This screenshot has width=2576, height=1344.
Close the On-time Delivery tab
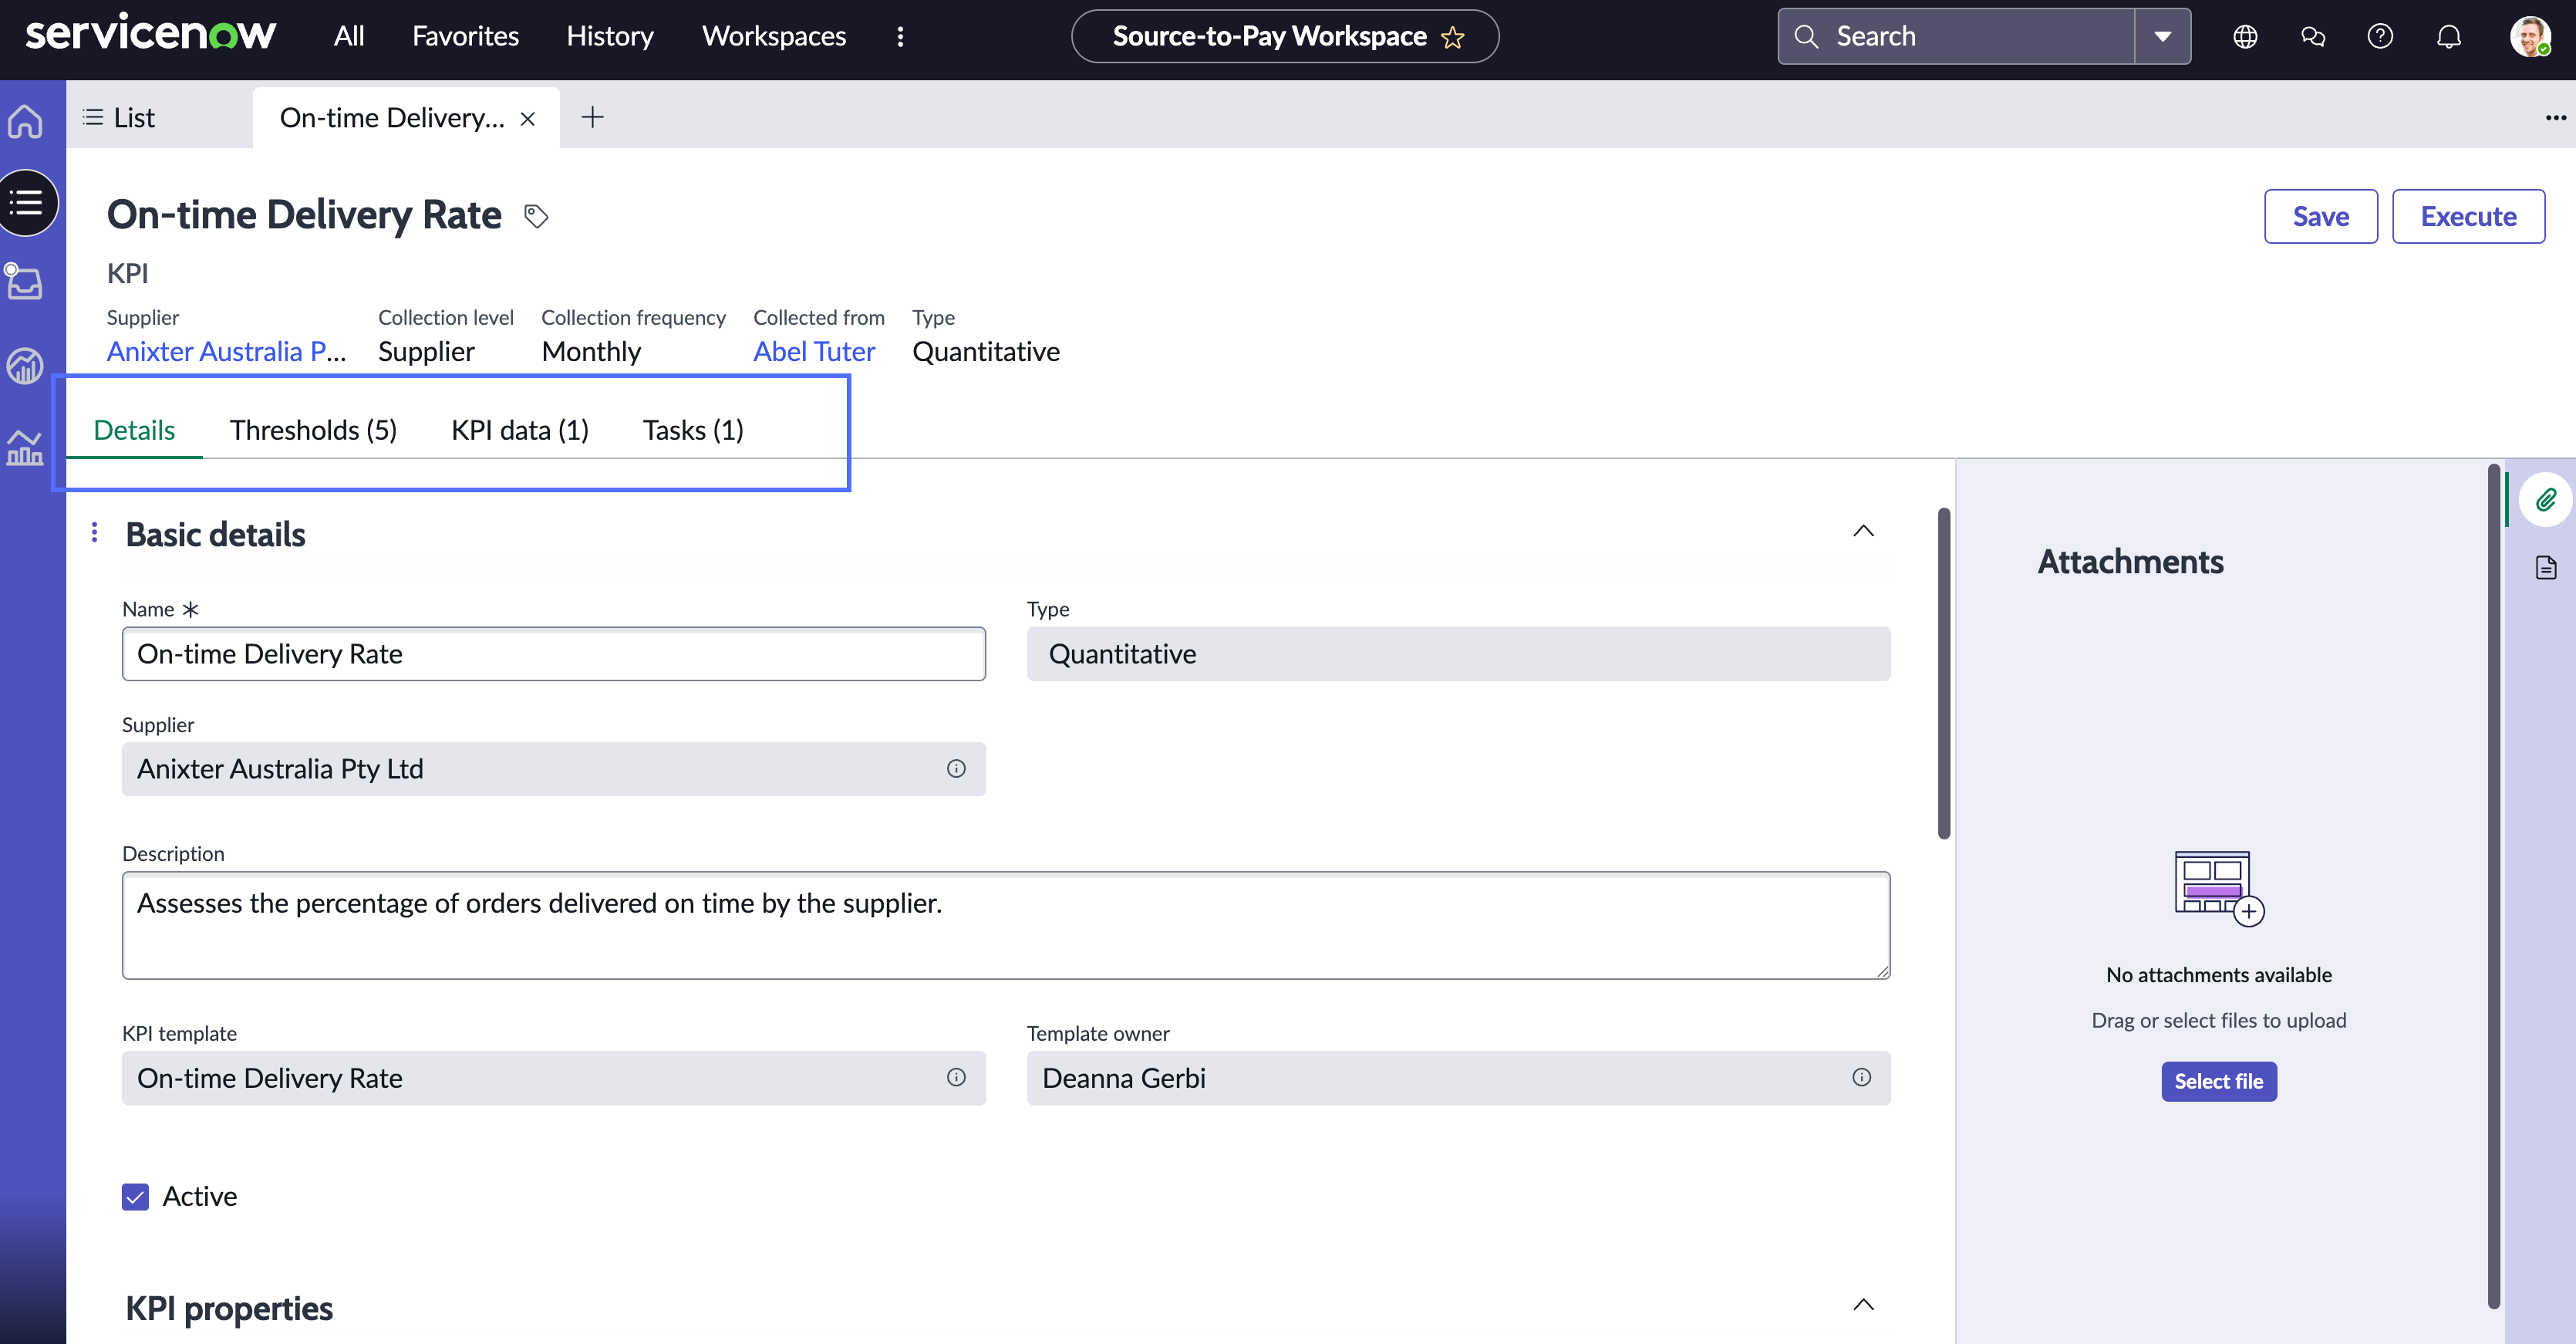tap(528, 119)
